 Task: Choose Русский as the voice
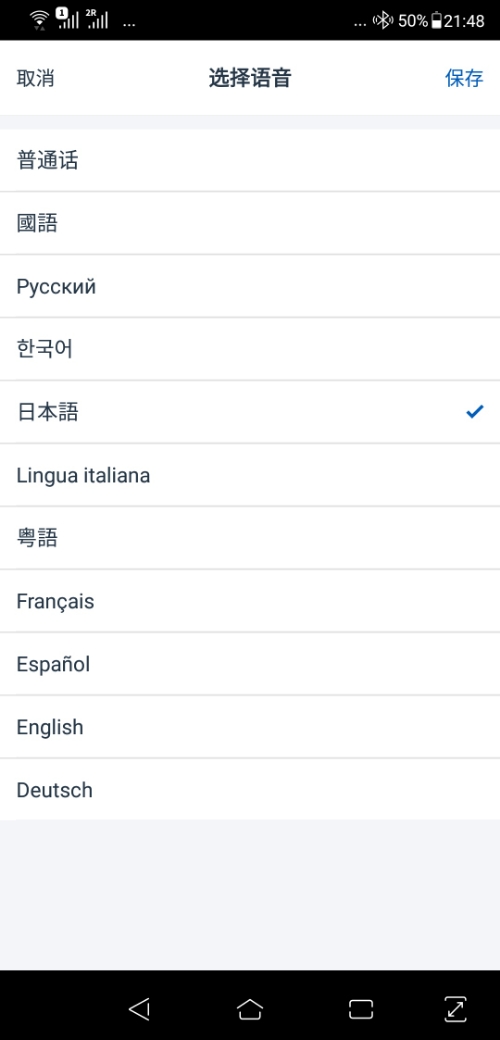250,287
